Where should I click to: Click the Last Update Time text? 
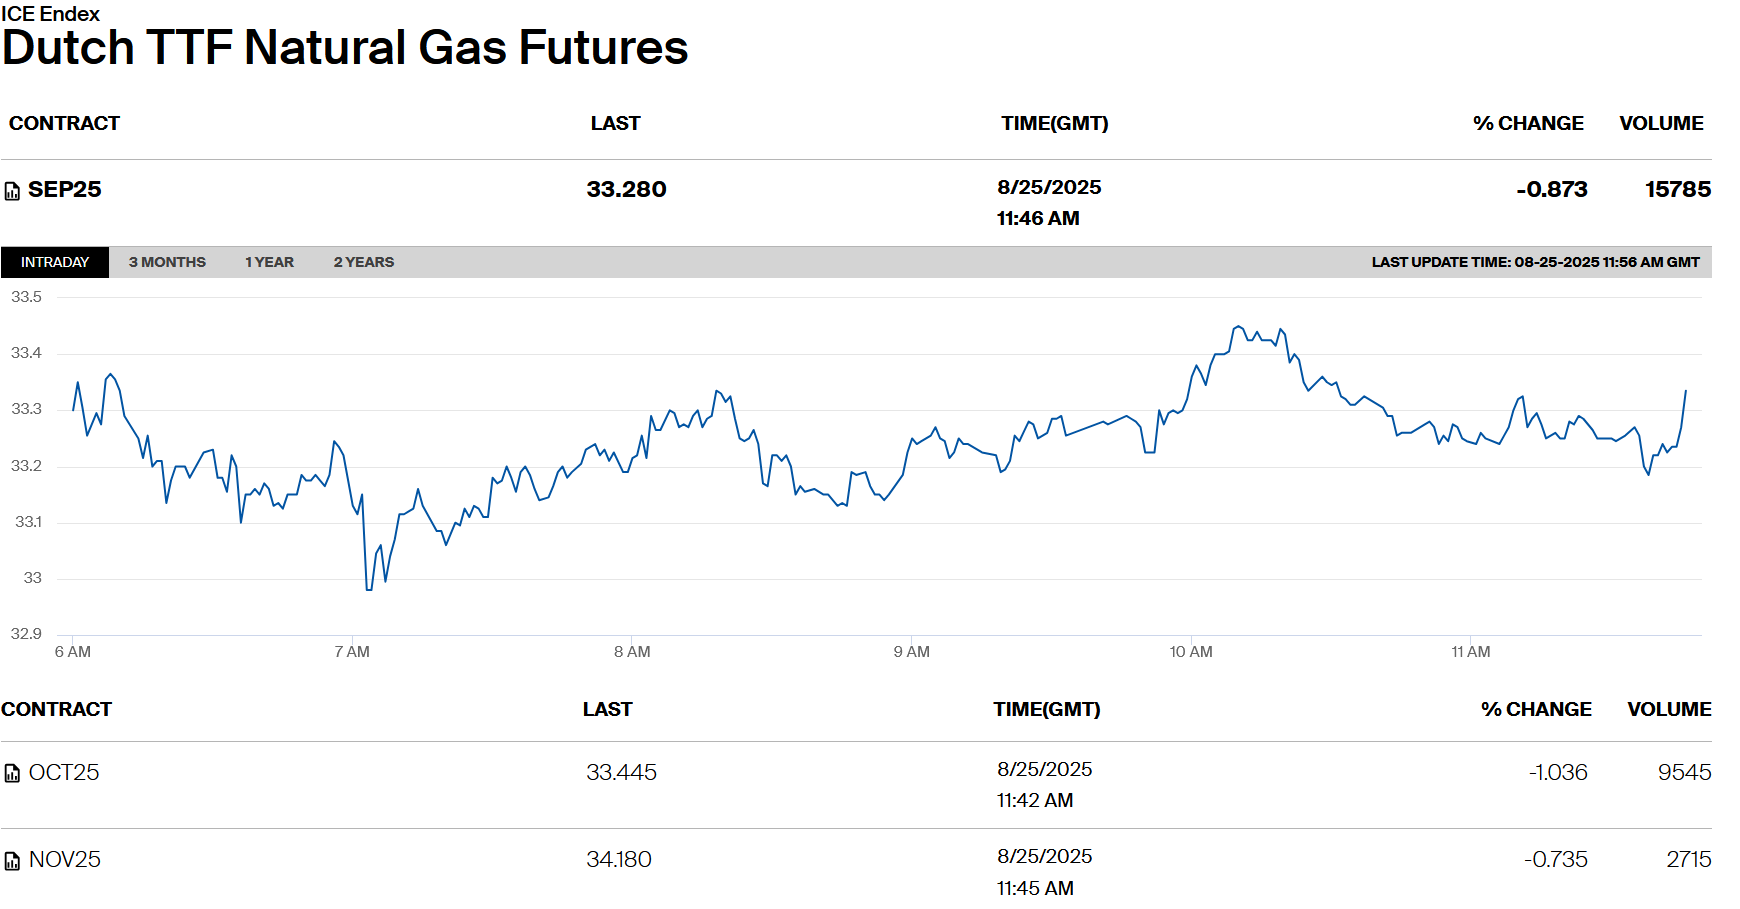click(1535, 262)
